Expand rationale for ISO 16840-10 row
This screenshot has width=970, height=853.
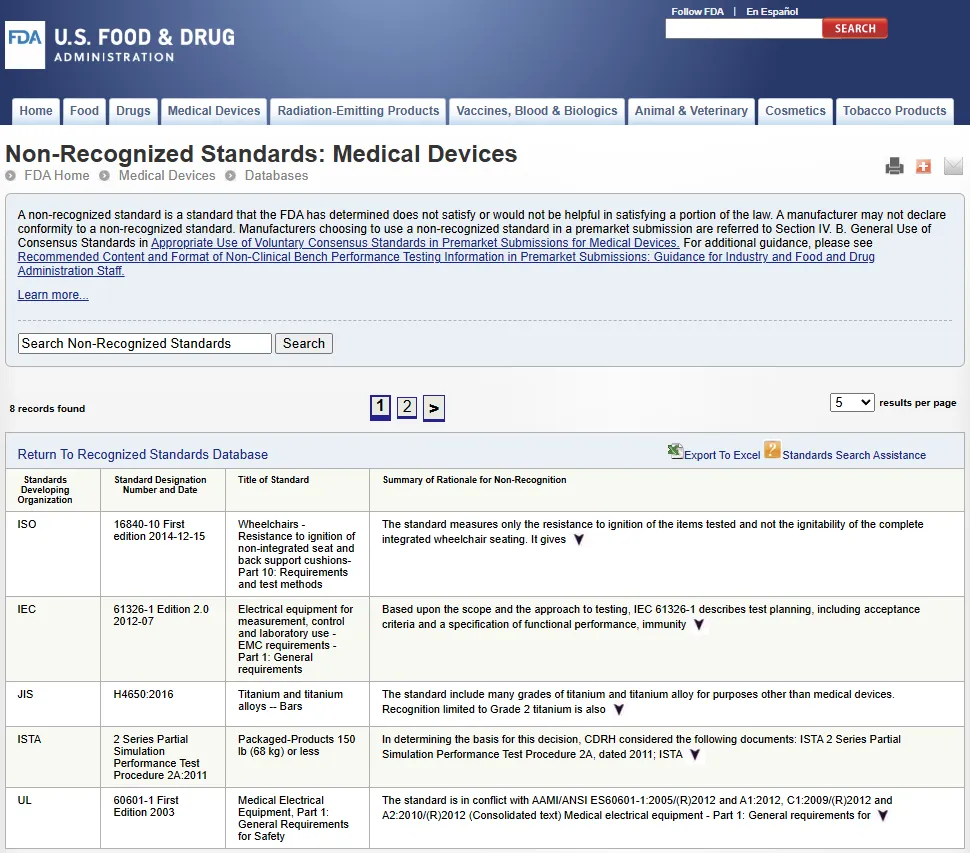(578, 539)
